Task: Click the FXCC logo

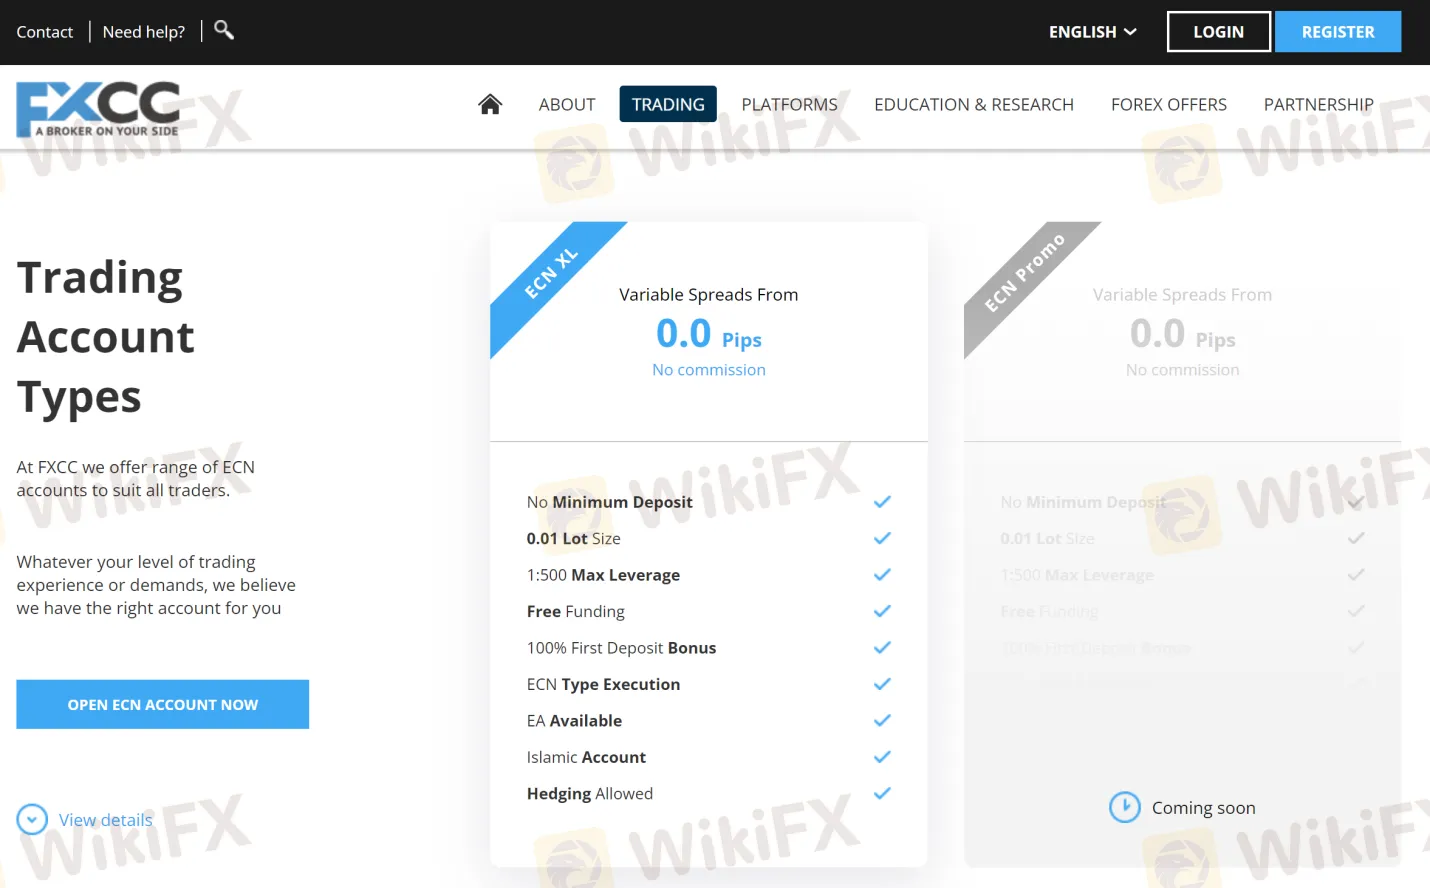Action: coord(98,109)
